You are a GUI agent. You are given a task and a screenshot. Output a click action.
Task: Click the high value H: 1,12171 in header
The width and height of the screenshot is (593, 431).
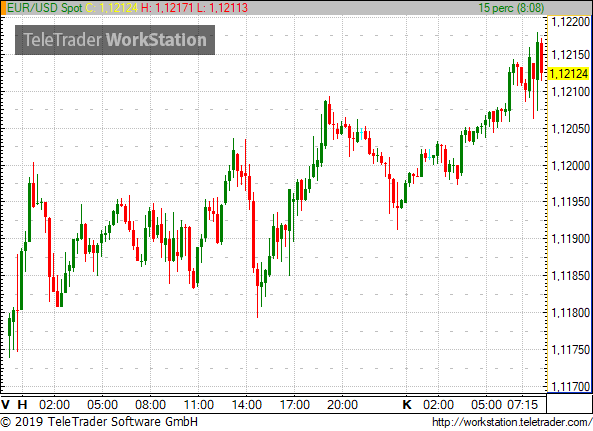[167, 8]
